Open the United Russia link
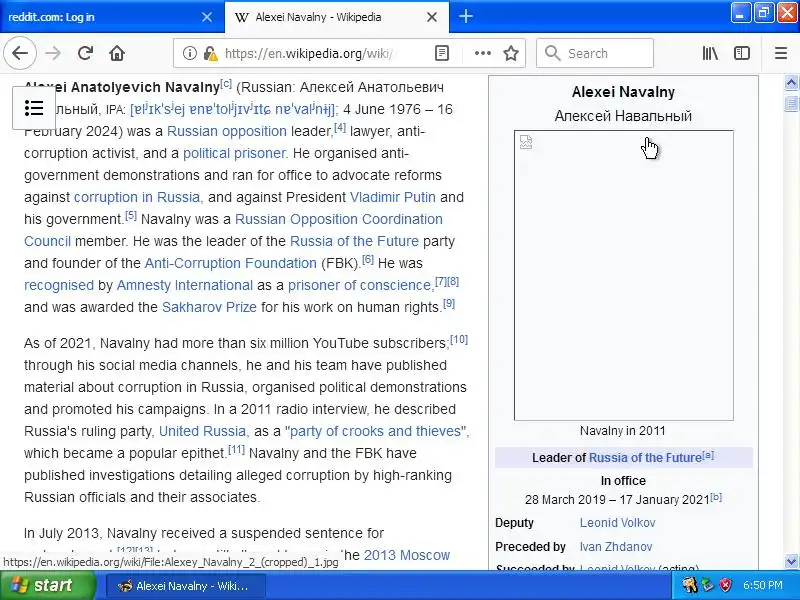800x600 pixels. tap(203, 431)
